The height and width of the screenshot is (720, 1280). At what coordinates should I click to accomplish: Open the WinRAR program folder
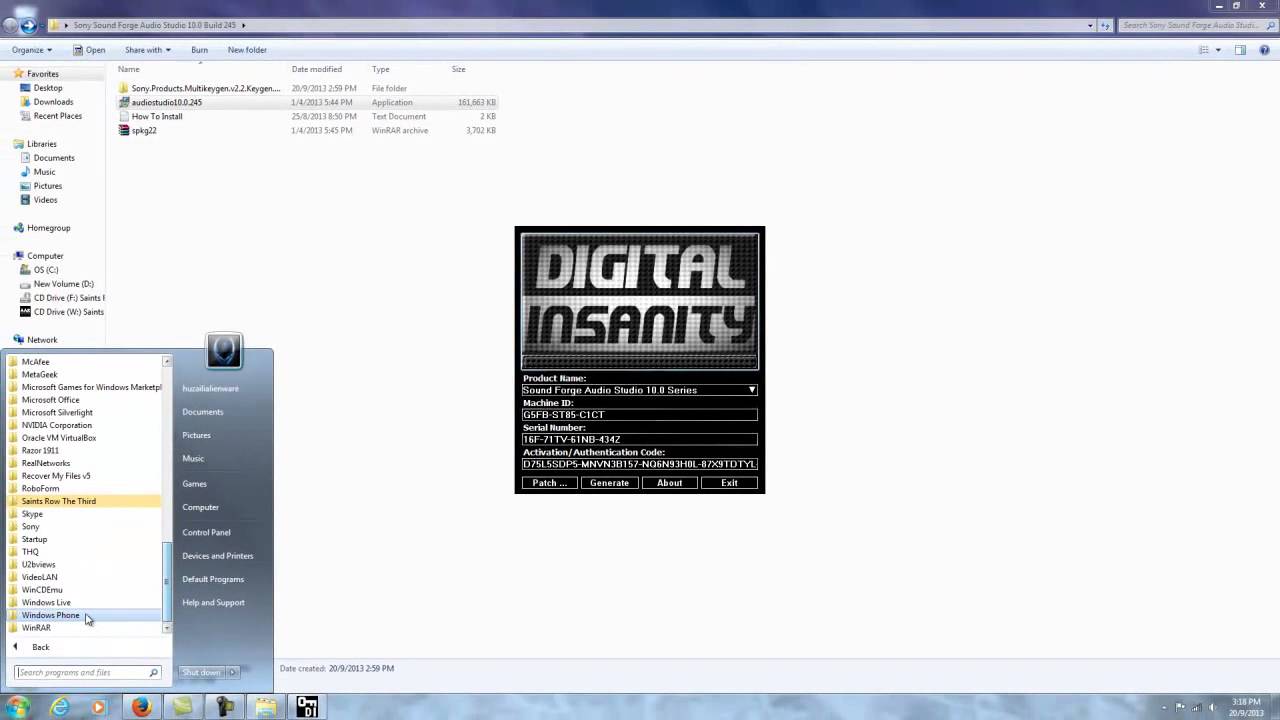coord(83,628)
